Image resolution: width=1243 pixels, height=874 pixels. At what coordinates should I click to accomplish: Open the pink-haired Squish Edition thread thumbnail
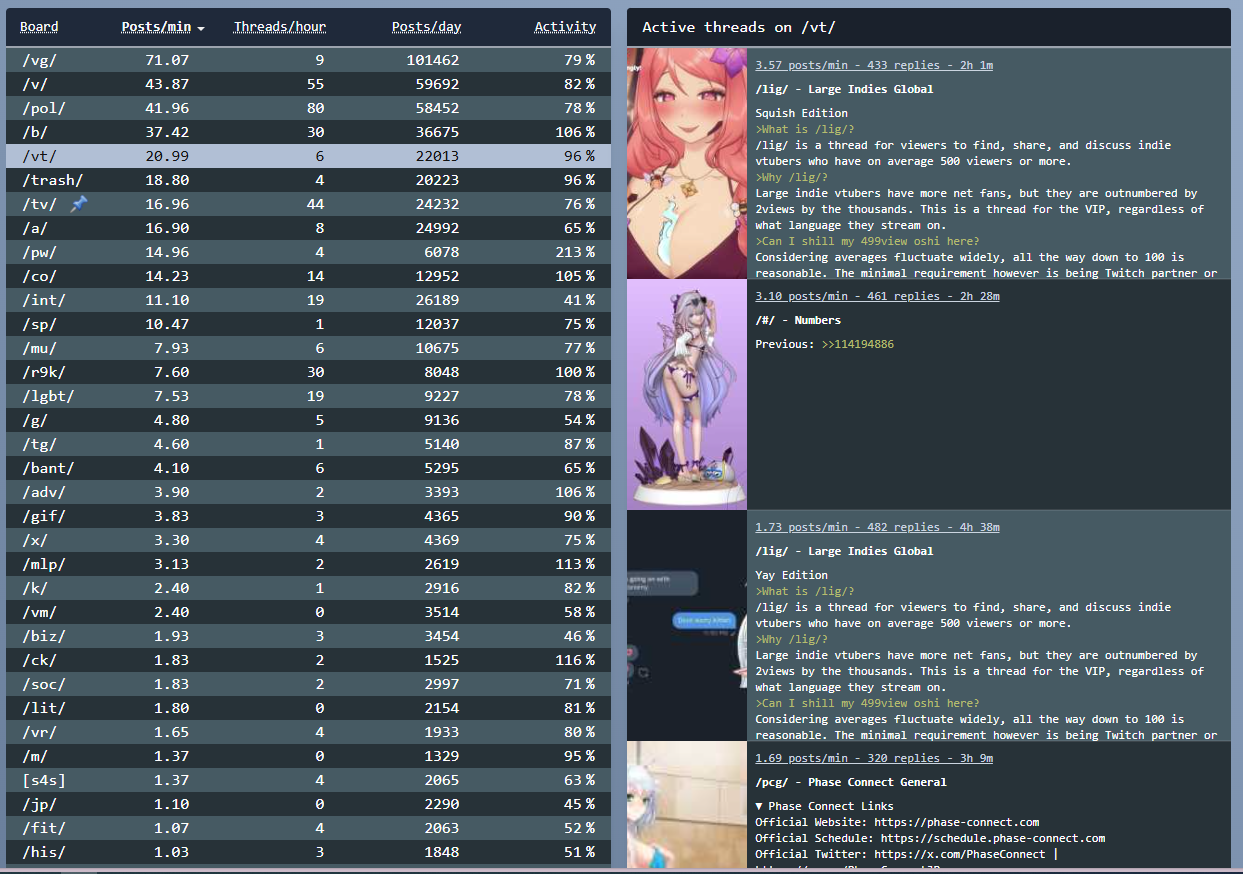[687, 163]
